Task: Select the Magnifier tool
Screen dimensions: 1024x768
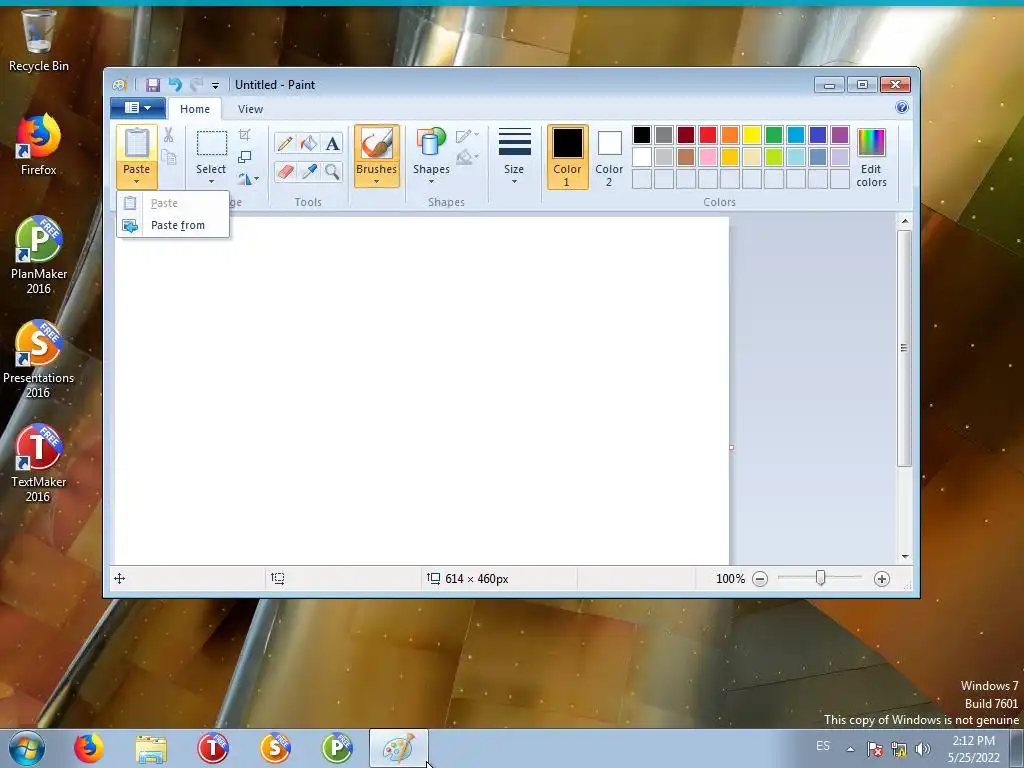Action: pos(332,172)
